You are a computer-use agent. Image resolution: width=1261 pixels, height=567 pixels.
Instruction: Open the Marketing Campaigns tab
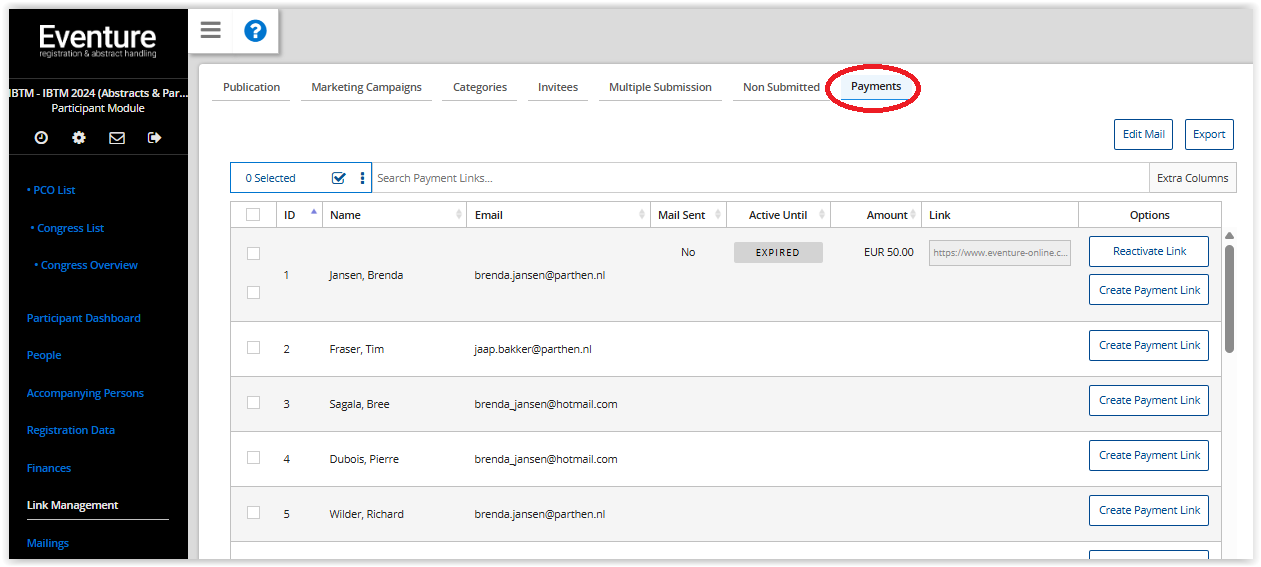point(366,87)
